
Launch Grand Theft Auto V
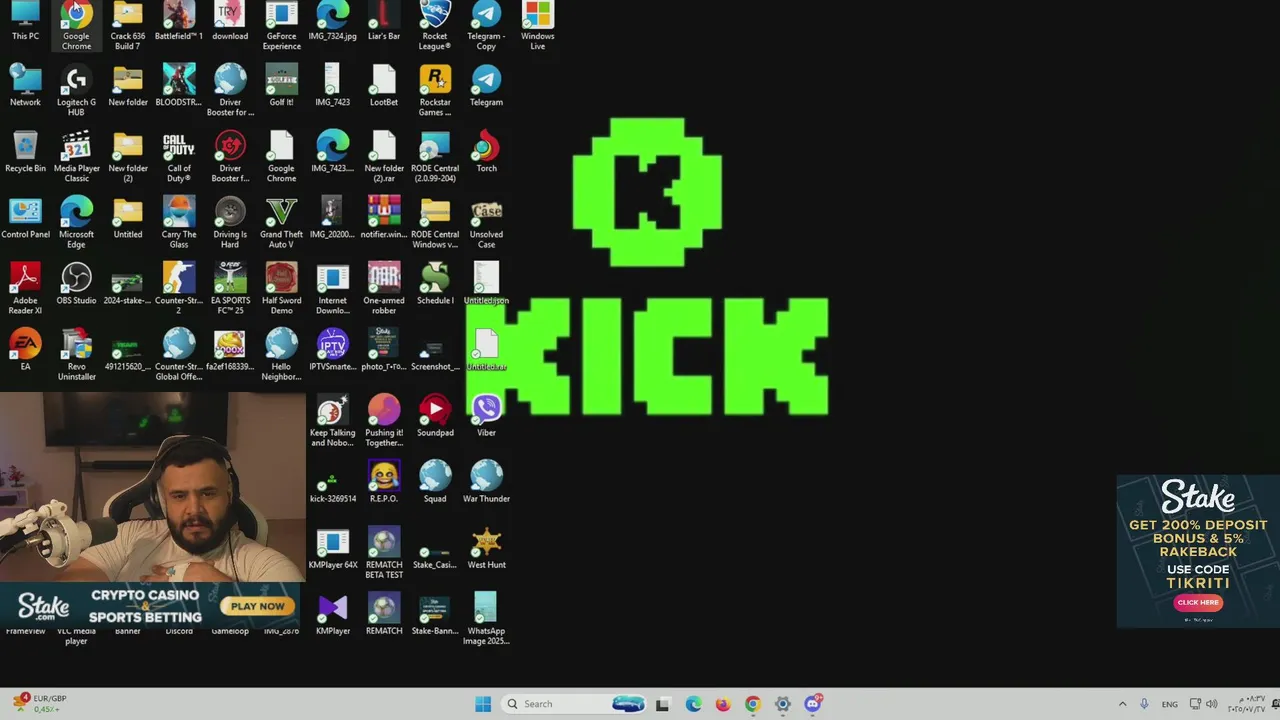pos(281,223)
